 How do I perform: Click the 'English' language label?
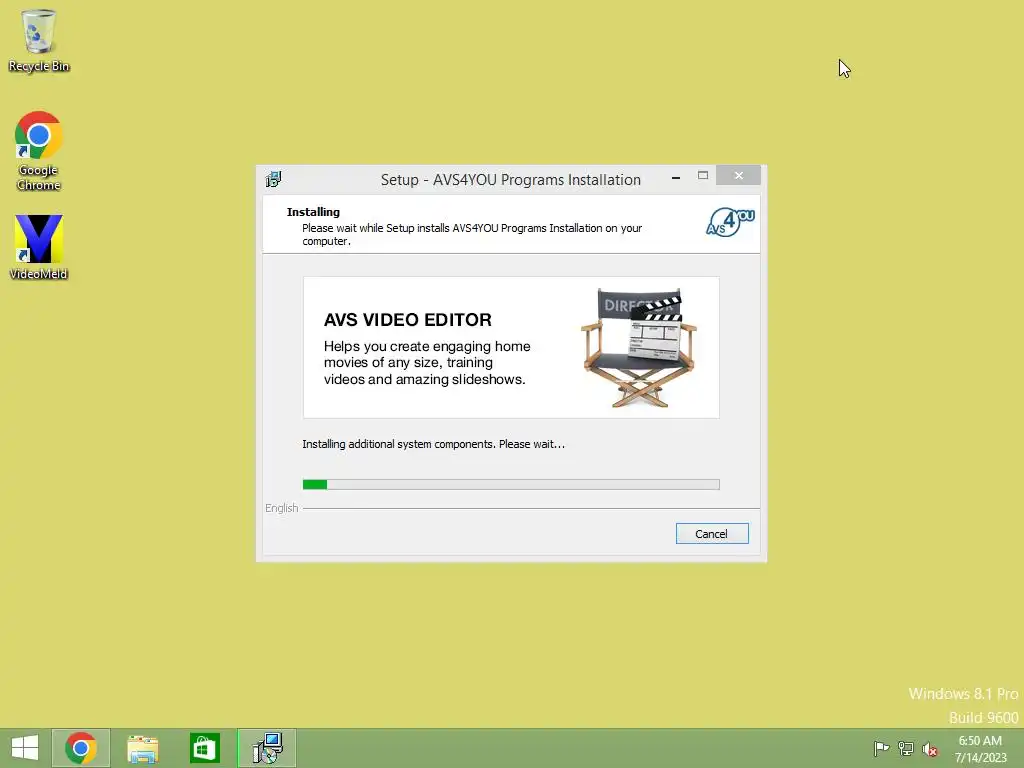[x=281, y=508]
